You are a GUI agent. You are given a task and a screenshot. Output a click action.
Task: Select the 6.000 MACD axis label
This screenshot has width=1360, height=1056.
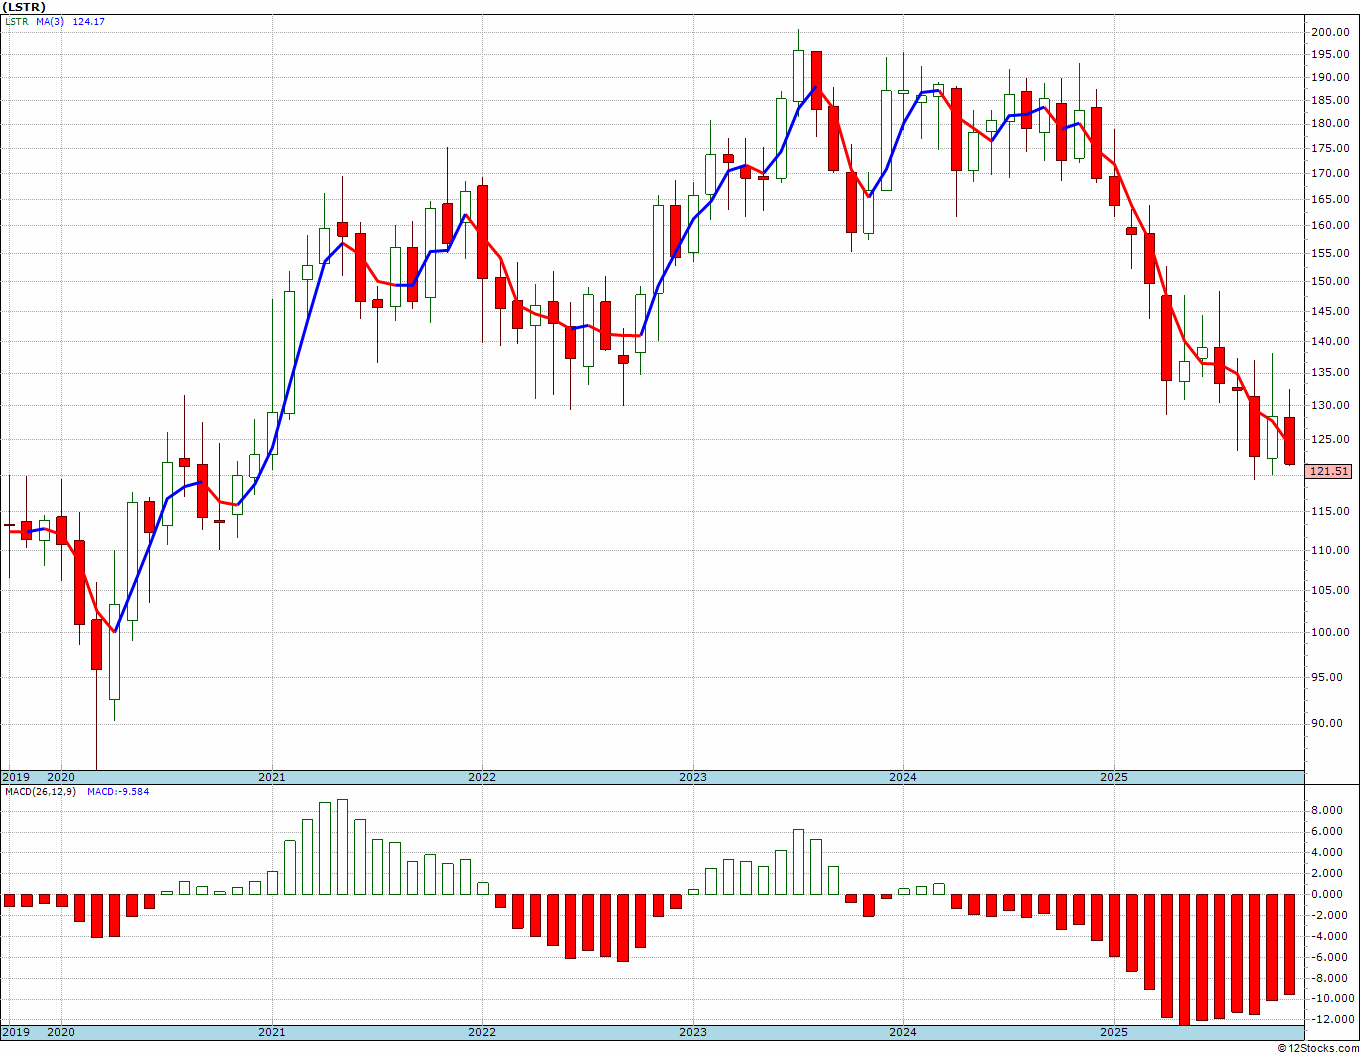(x=1329, y=832)
